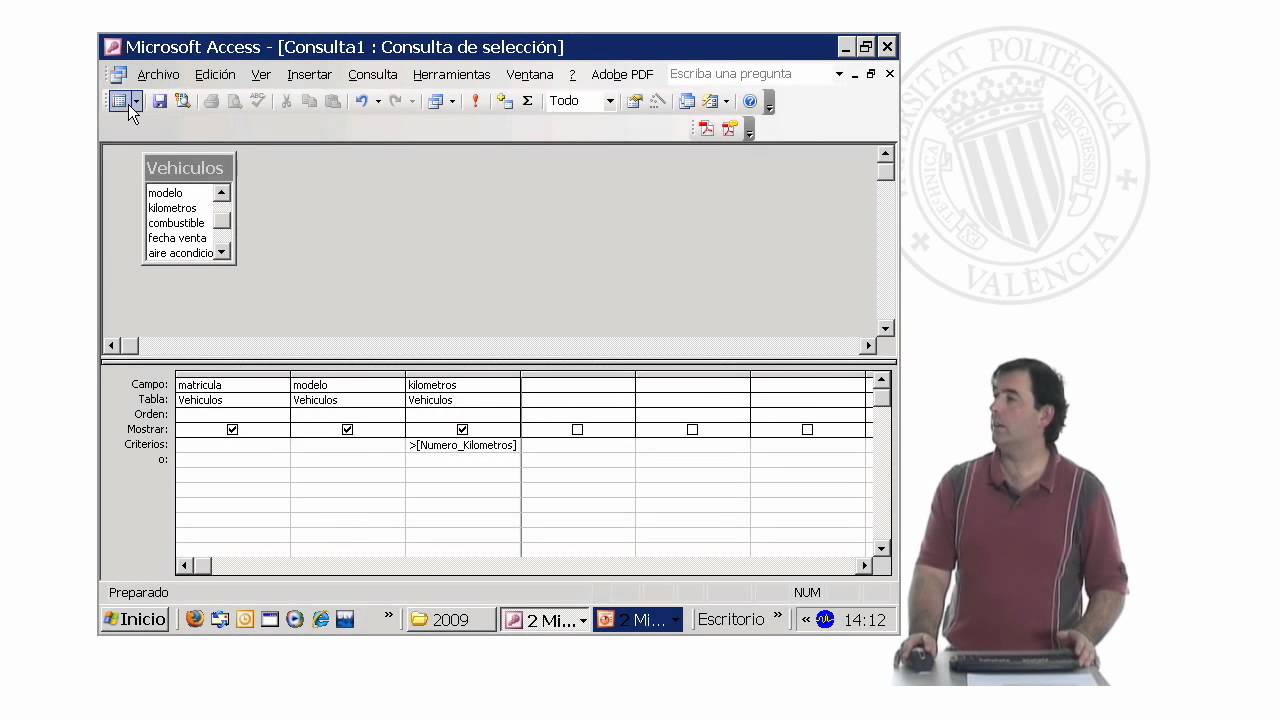Screen dimensions: 1280x720
Task: Click the file search toolbar icon
Action: point(182,101)
